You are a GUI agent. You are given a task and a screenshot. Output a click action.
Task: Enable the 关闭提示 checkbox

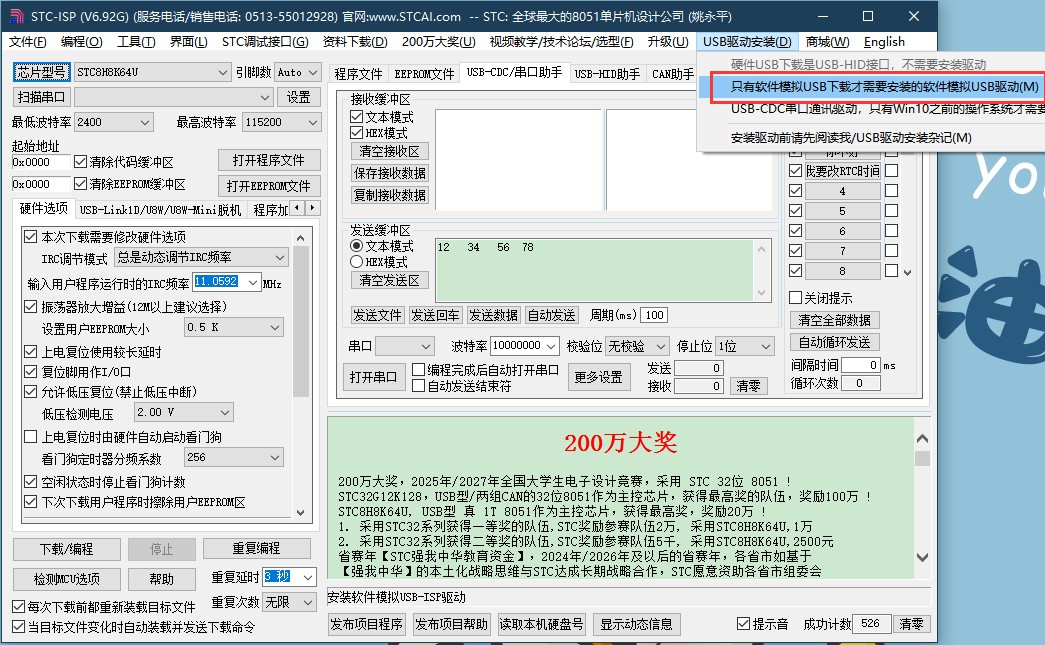pos(795,298)
